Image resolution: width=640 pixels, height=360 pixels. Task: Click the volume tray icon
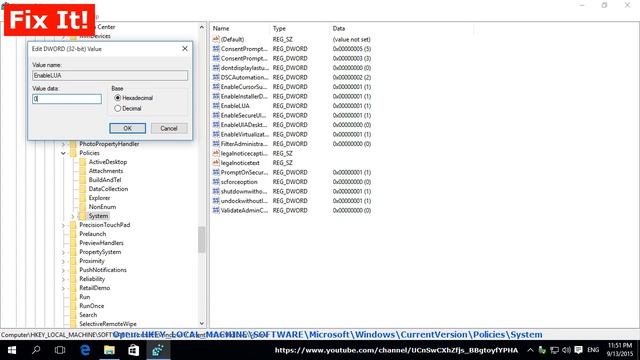[566, 350]
